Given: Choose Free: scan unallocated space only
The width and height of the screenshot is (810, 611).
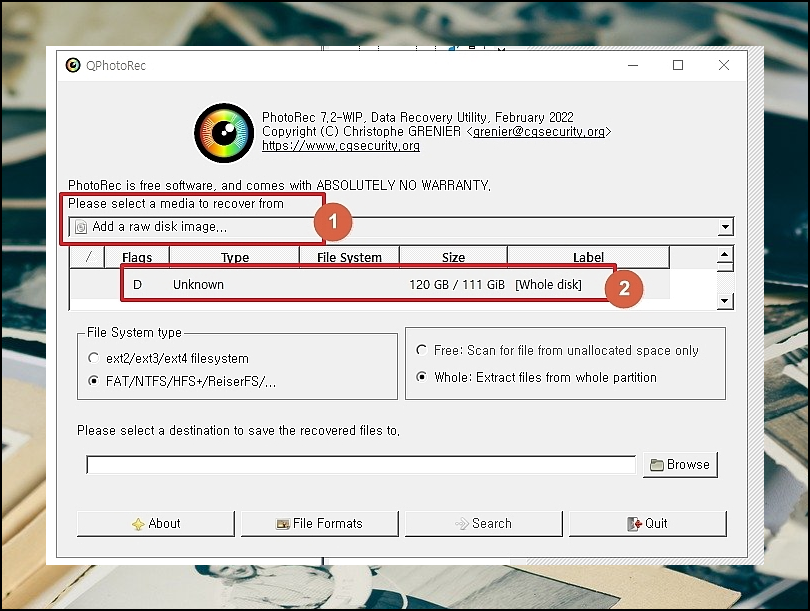Looking at the screenshot, I should [x=557, y=351].
